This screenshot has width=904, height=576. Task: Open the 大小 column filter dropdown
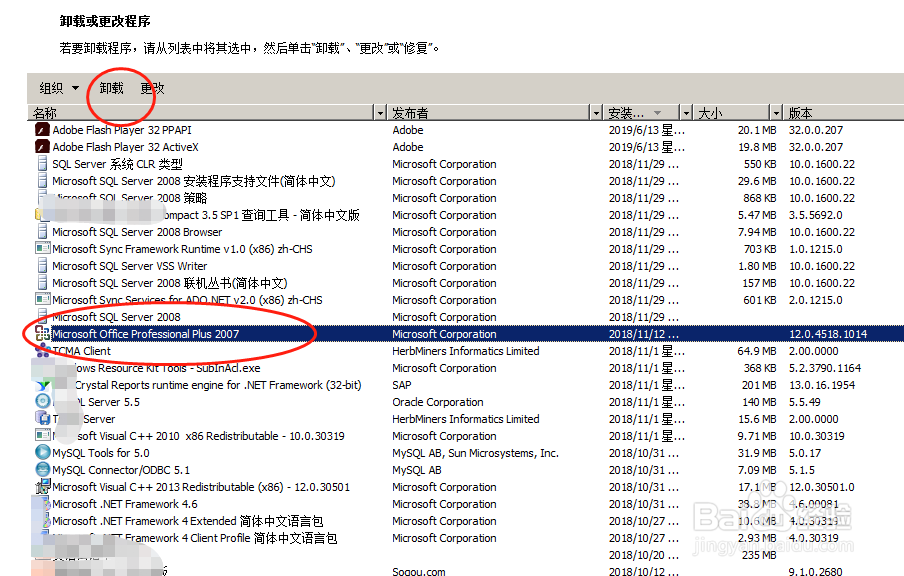click(776, 113)
